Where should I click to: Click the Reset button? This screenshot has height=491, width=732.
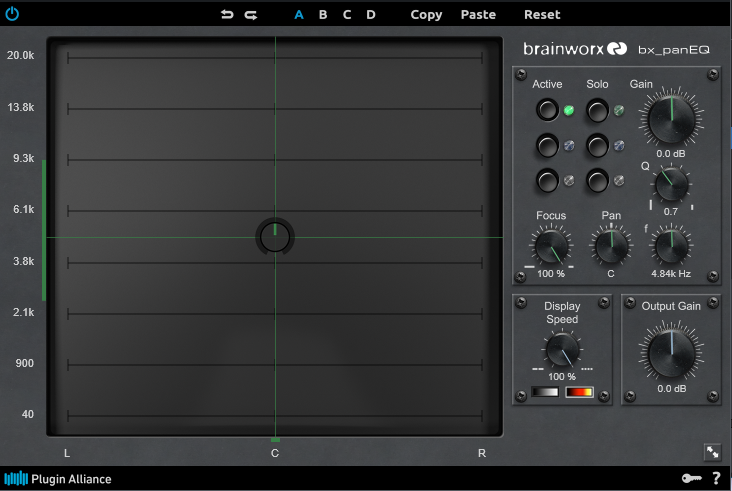[542, 15]
